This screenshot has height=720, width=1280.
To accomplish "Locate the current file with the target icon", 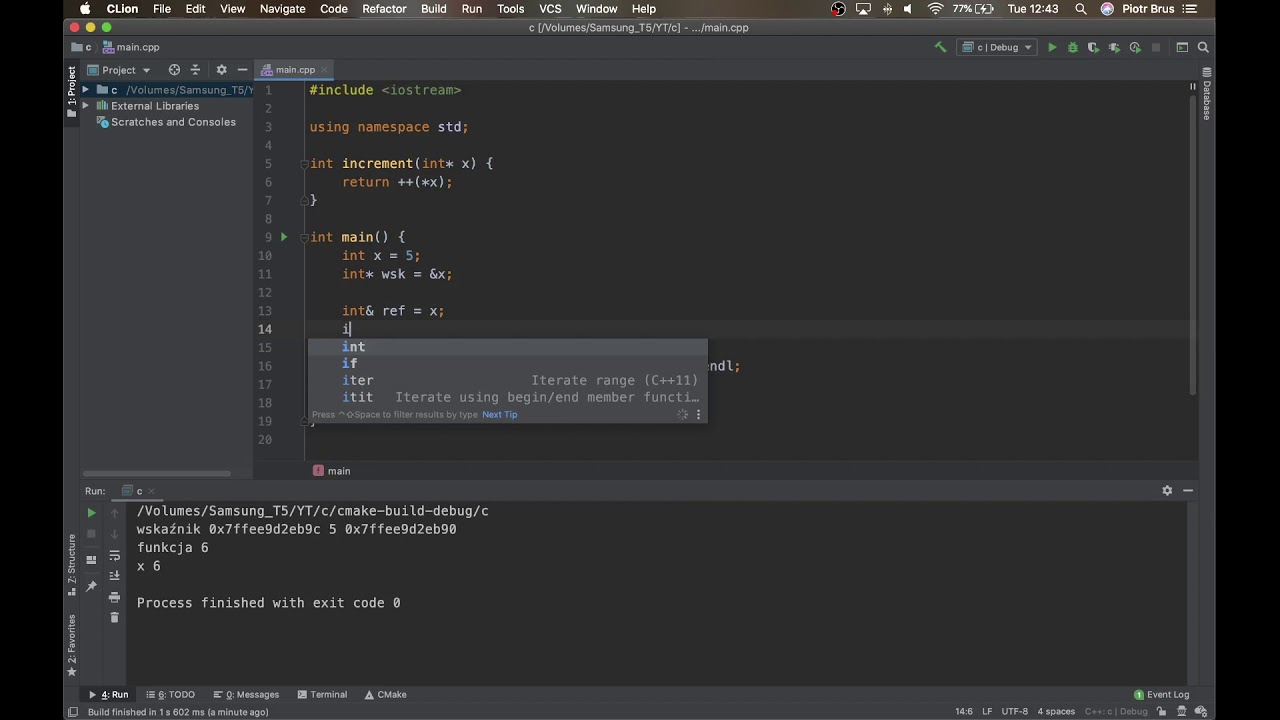I will (x=174, y=70).
